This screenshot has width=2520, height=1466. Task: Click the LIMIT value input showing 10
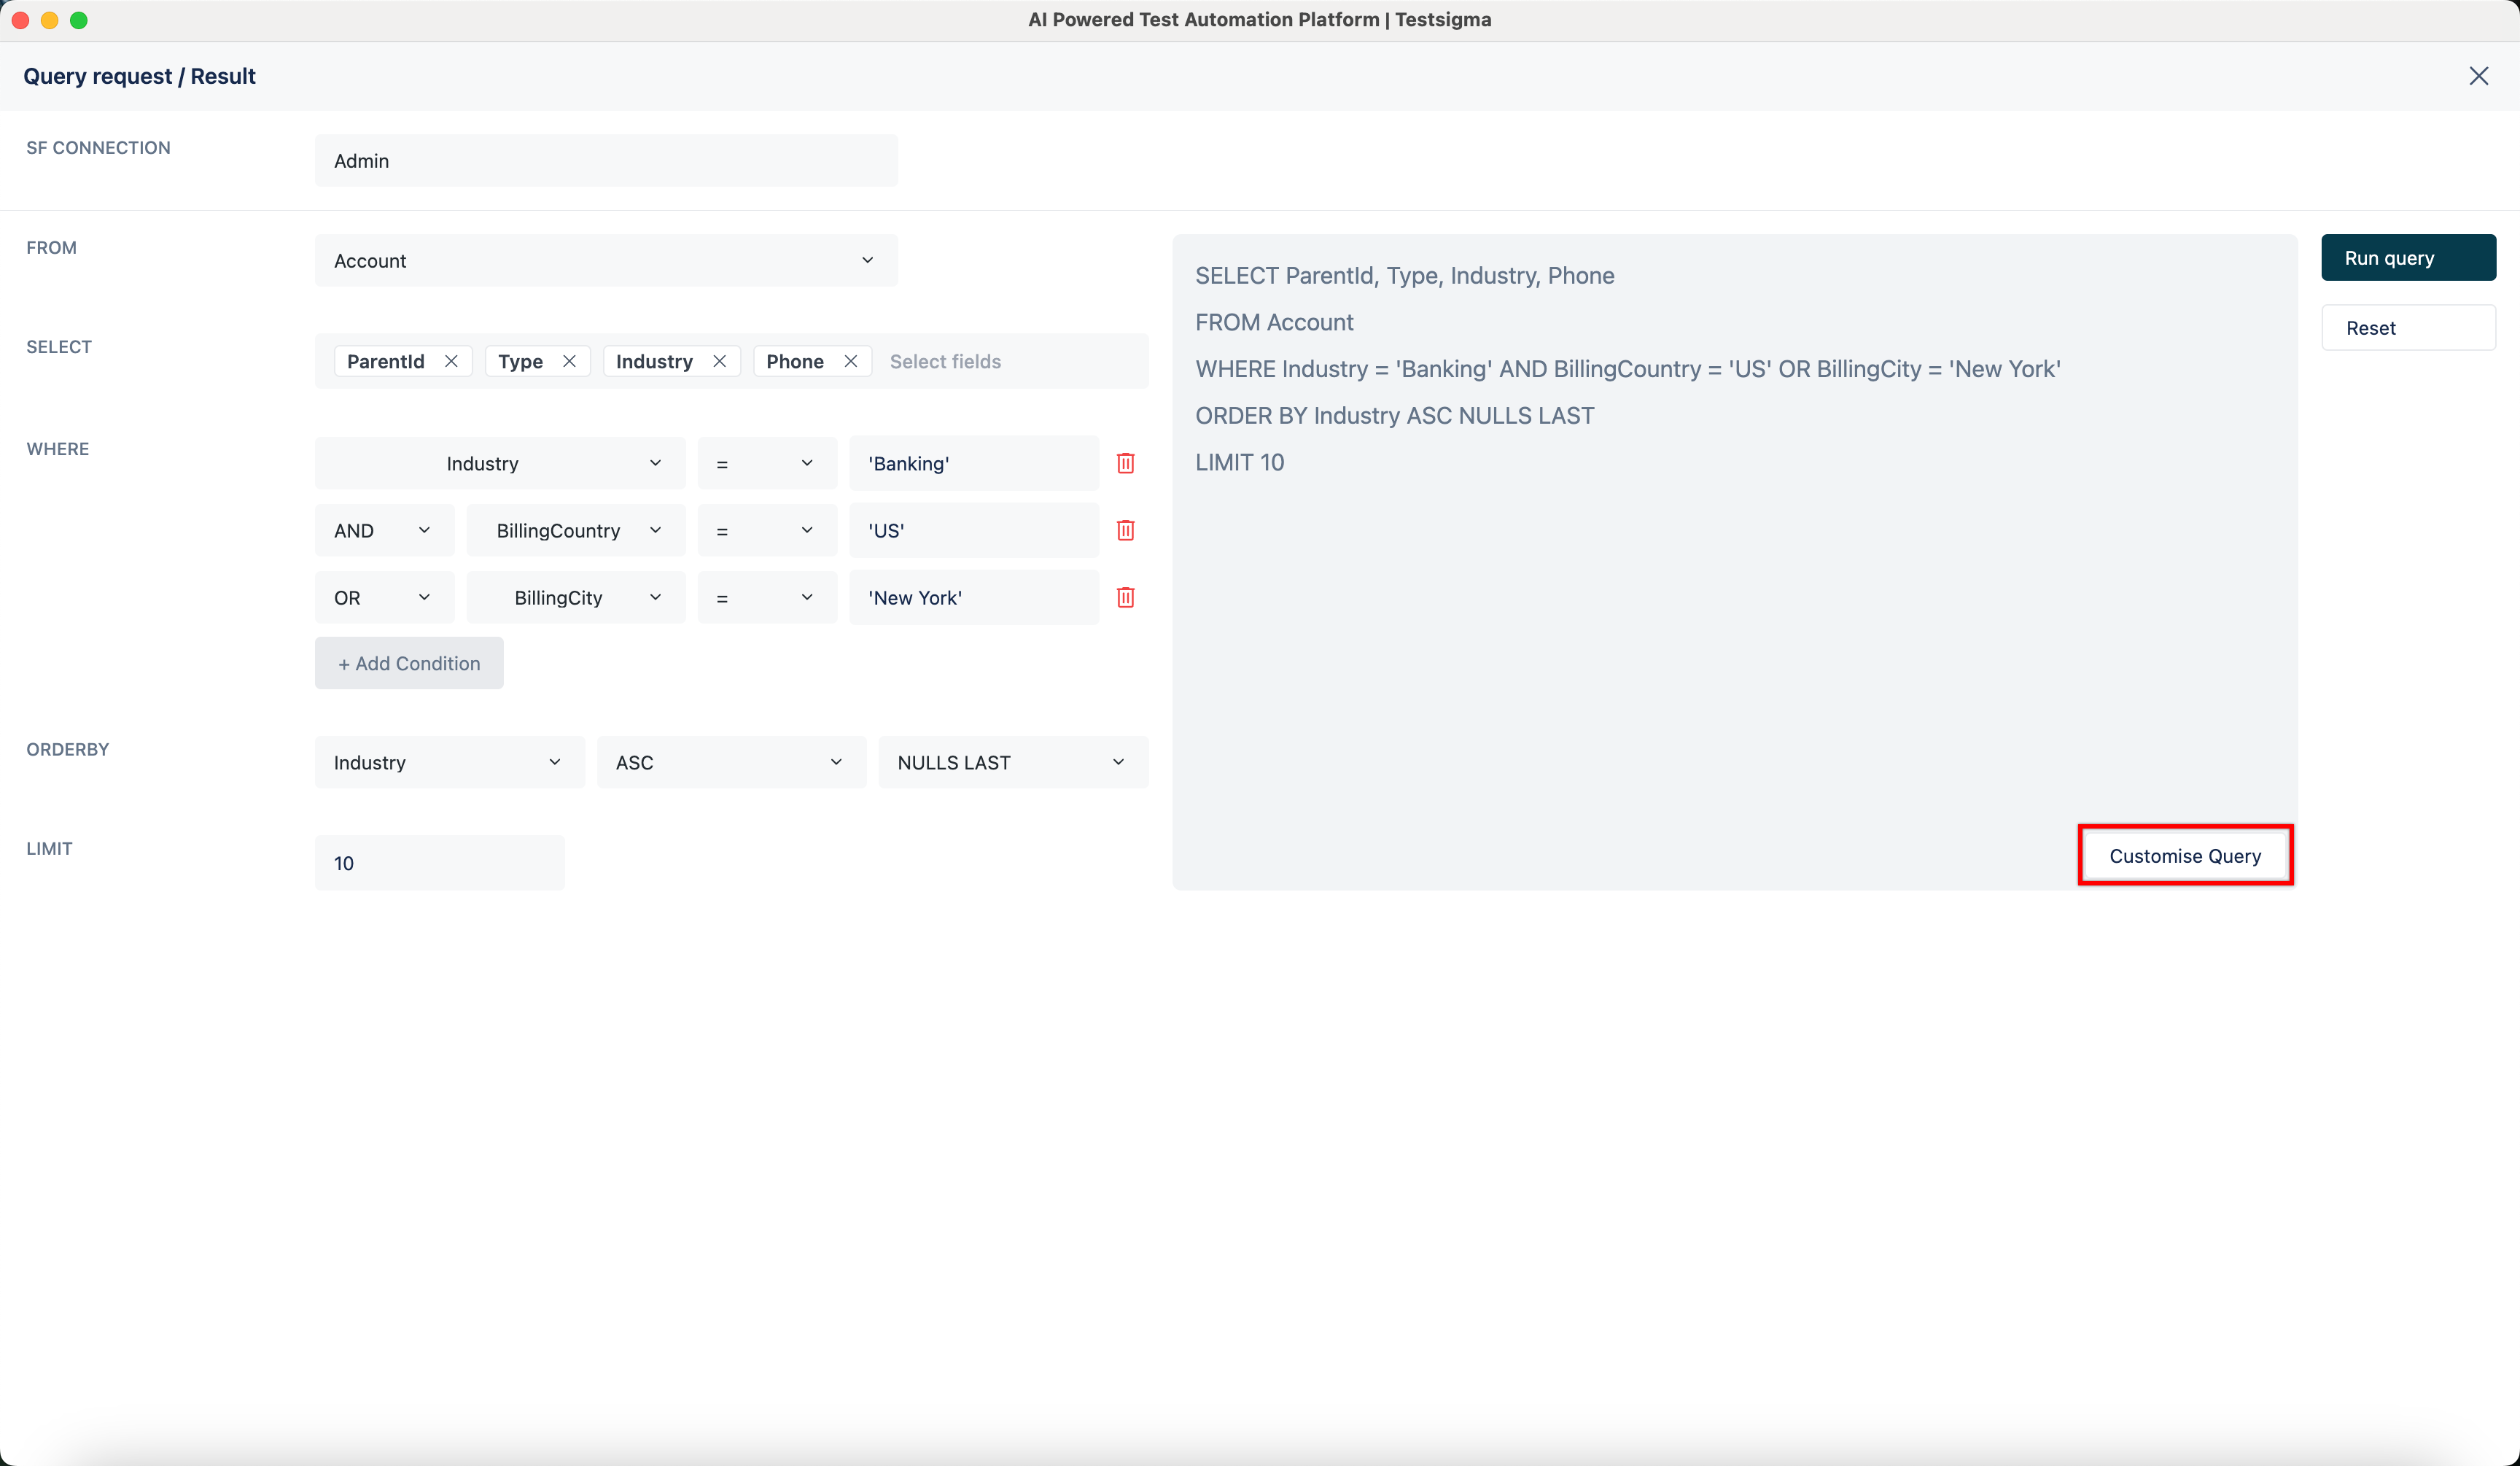(438, 862)
